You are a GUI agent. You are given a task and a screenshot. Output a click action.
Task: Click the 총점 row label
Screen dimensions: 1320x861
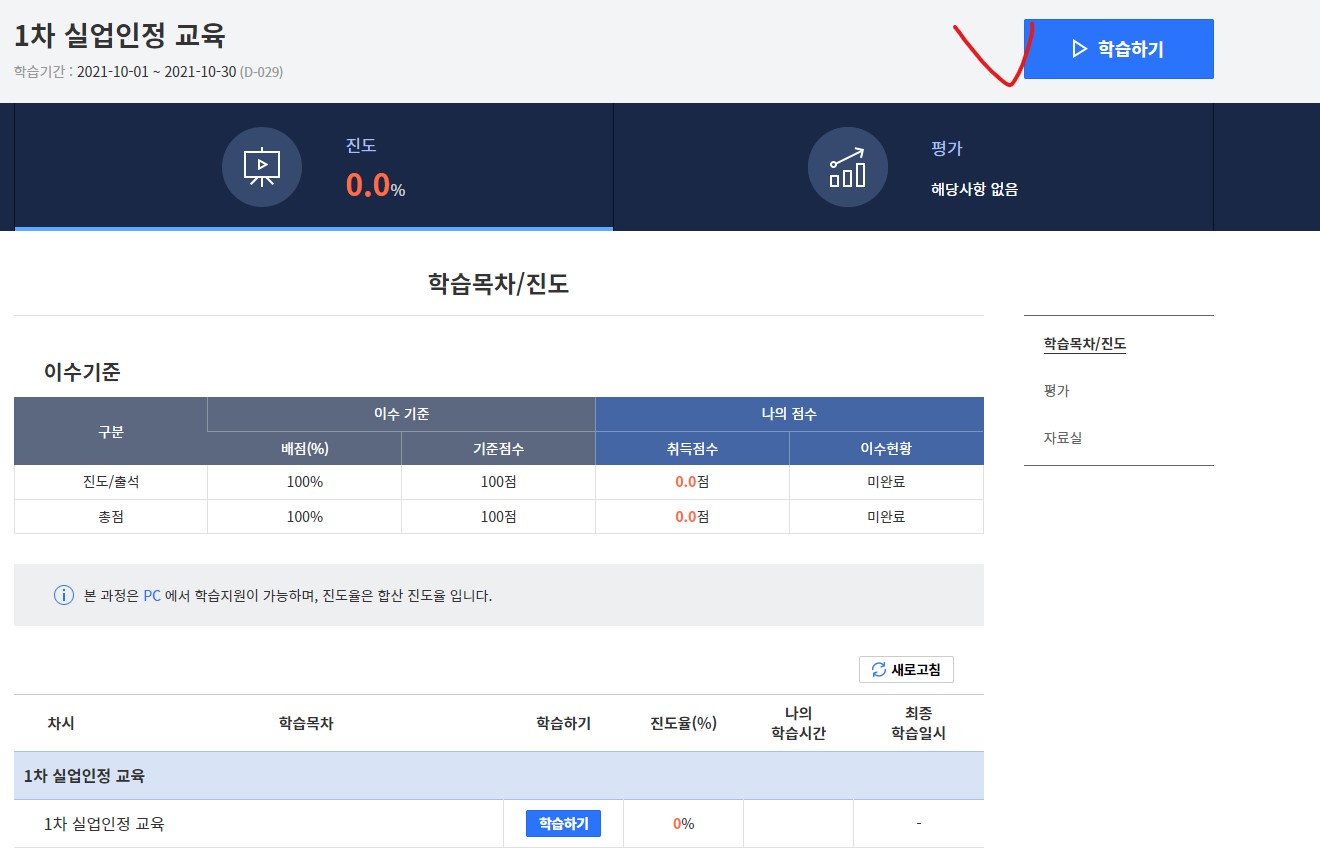(111, 517)
